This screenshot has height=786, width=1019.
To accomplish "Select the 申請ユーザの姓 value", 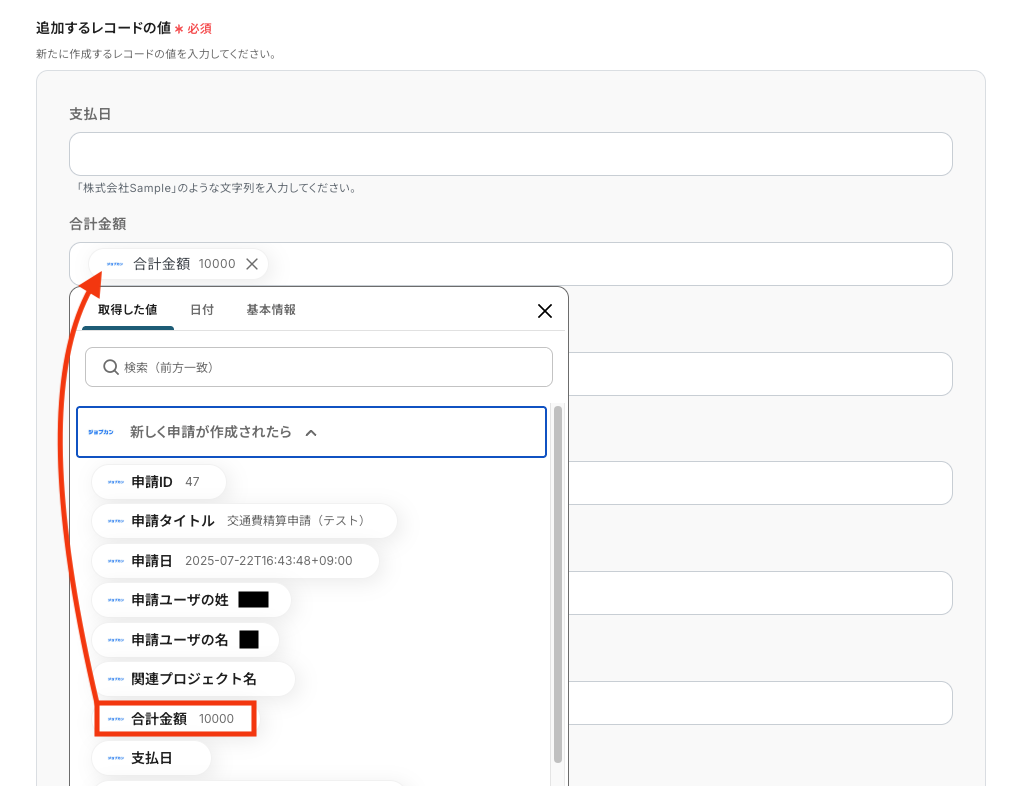I will (x=191, y=600).
